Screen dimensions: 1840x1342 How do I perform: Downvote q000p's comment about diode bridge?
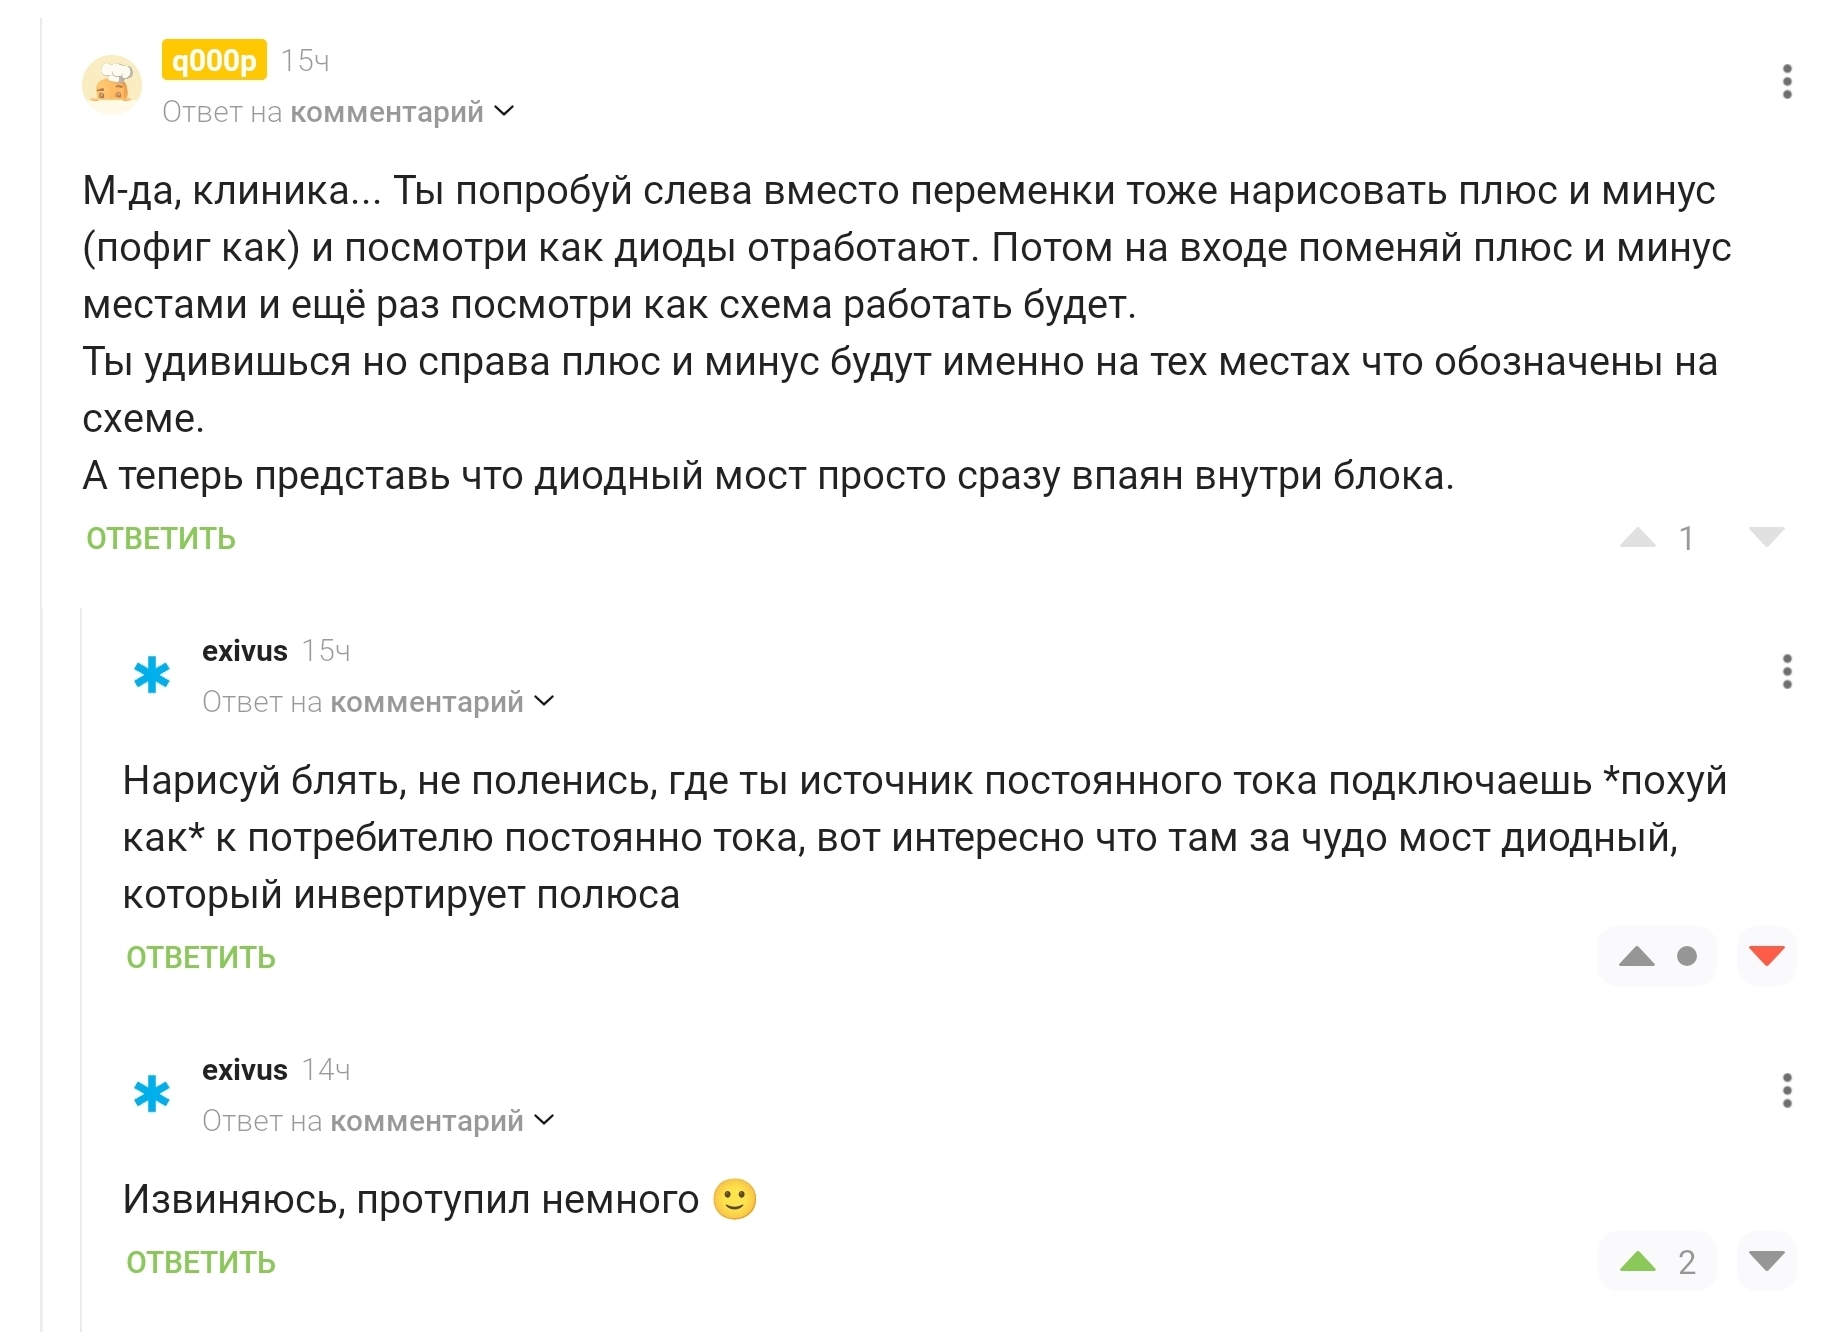1766,537
